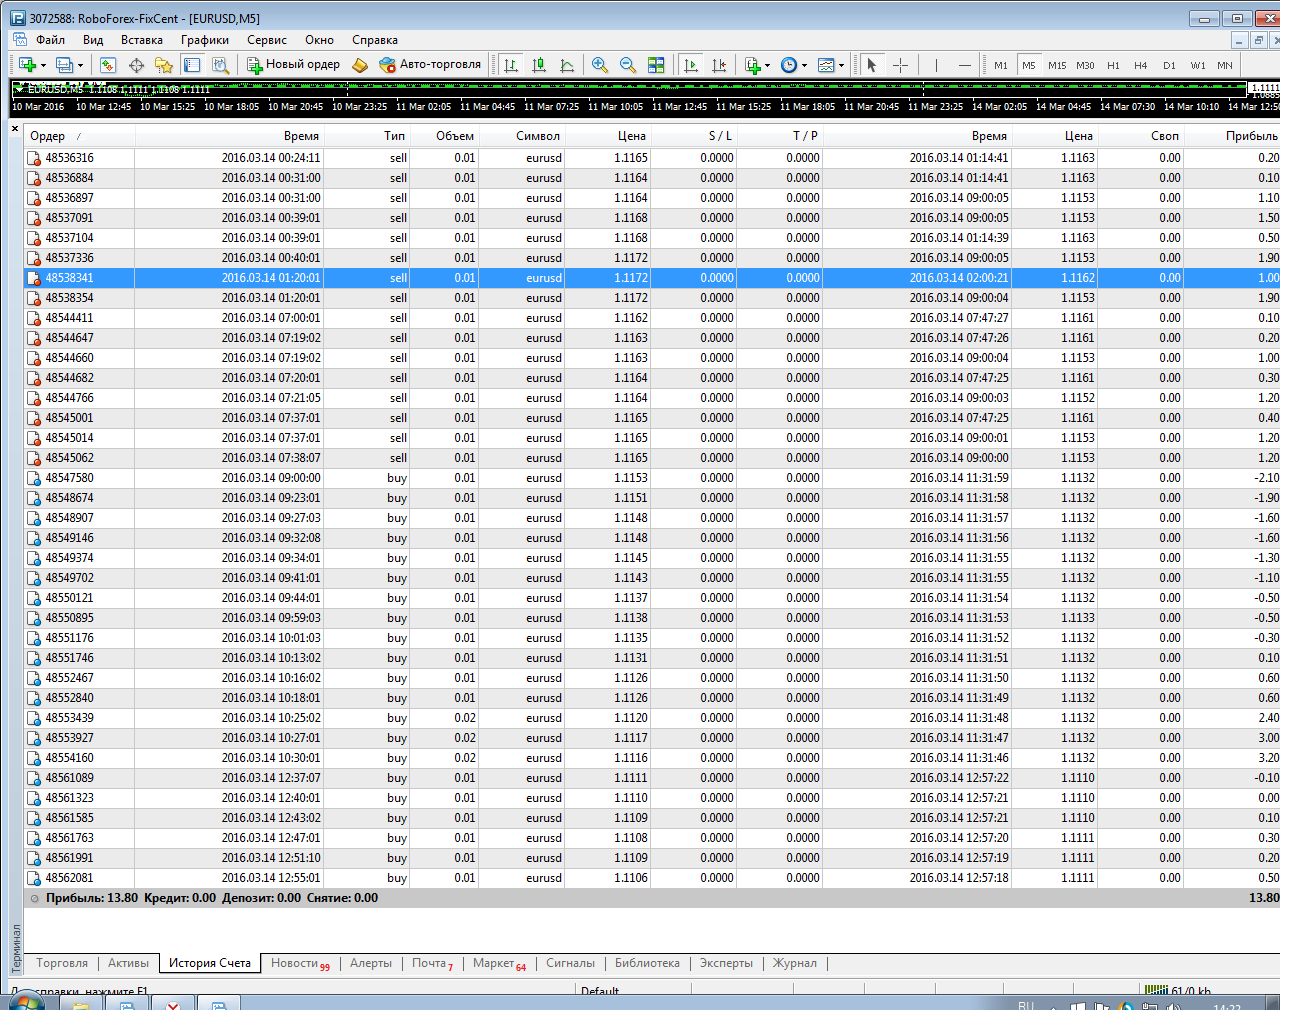The height and width of the screenshot is (1010, 1296).
Task: Select the H1 timeframe
Action: point(1113,65)
